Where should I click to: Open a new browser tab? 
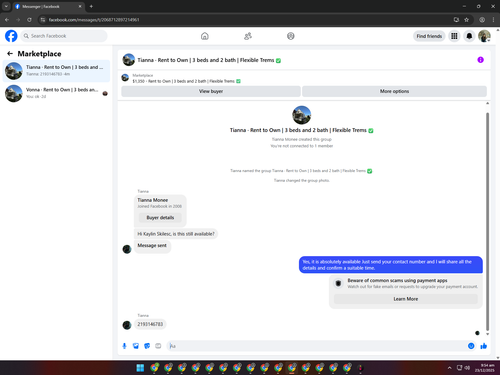tap(91, 6)
